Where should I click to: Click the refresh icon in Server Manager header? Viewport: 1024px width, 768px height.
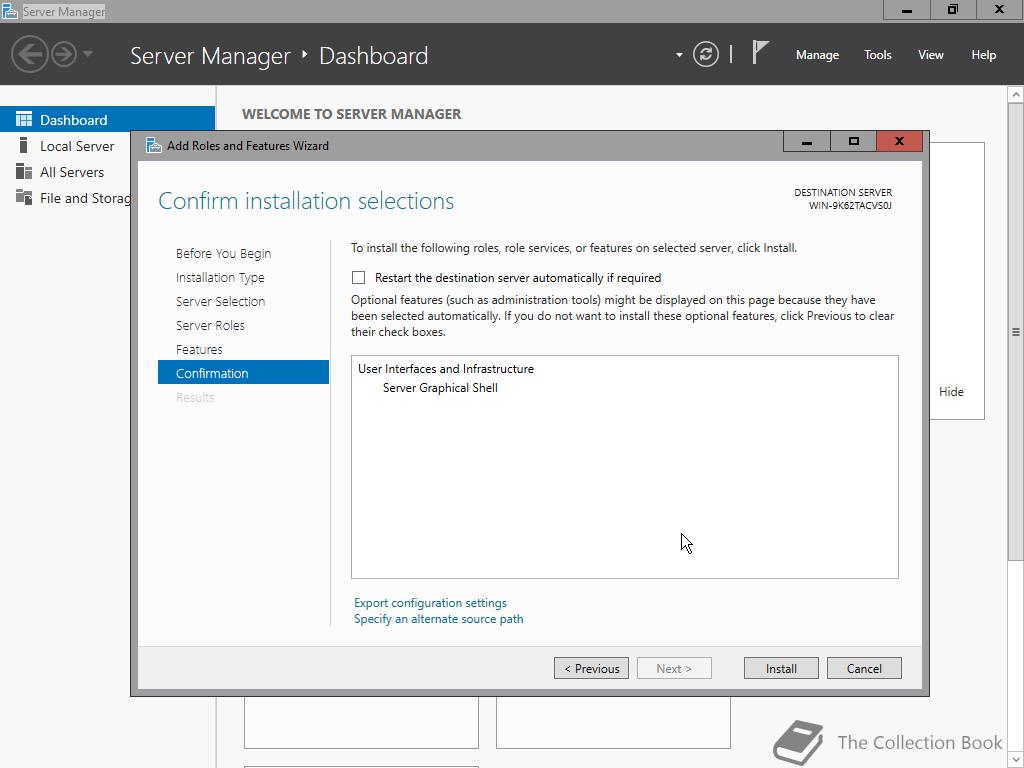[x=705, y=54]
